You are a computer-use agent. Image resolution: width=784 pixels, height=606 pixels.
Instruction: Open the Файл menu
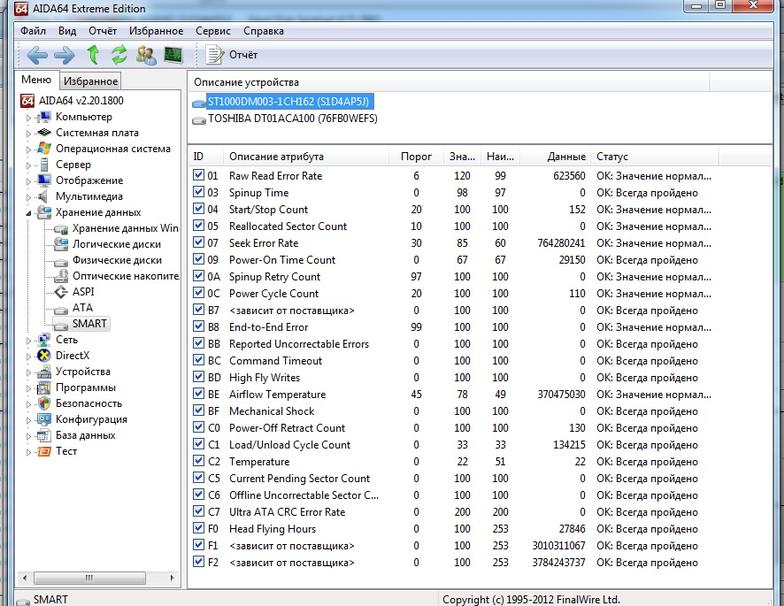32,31
